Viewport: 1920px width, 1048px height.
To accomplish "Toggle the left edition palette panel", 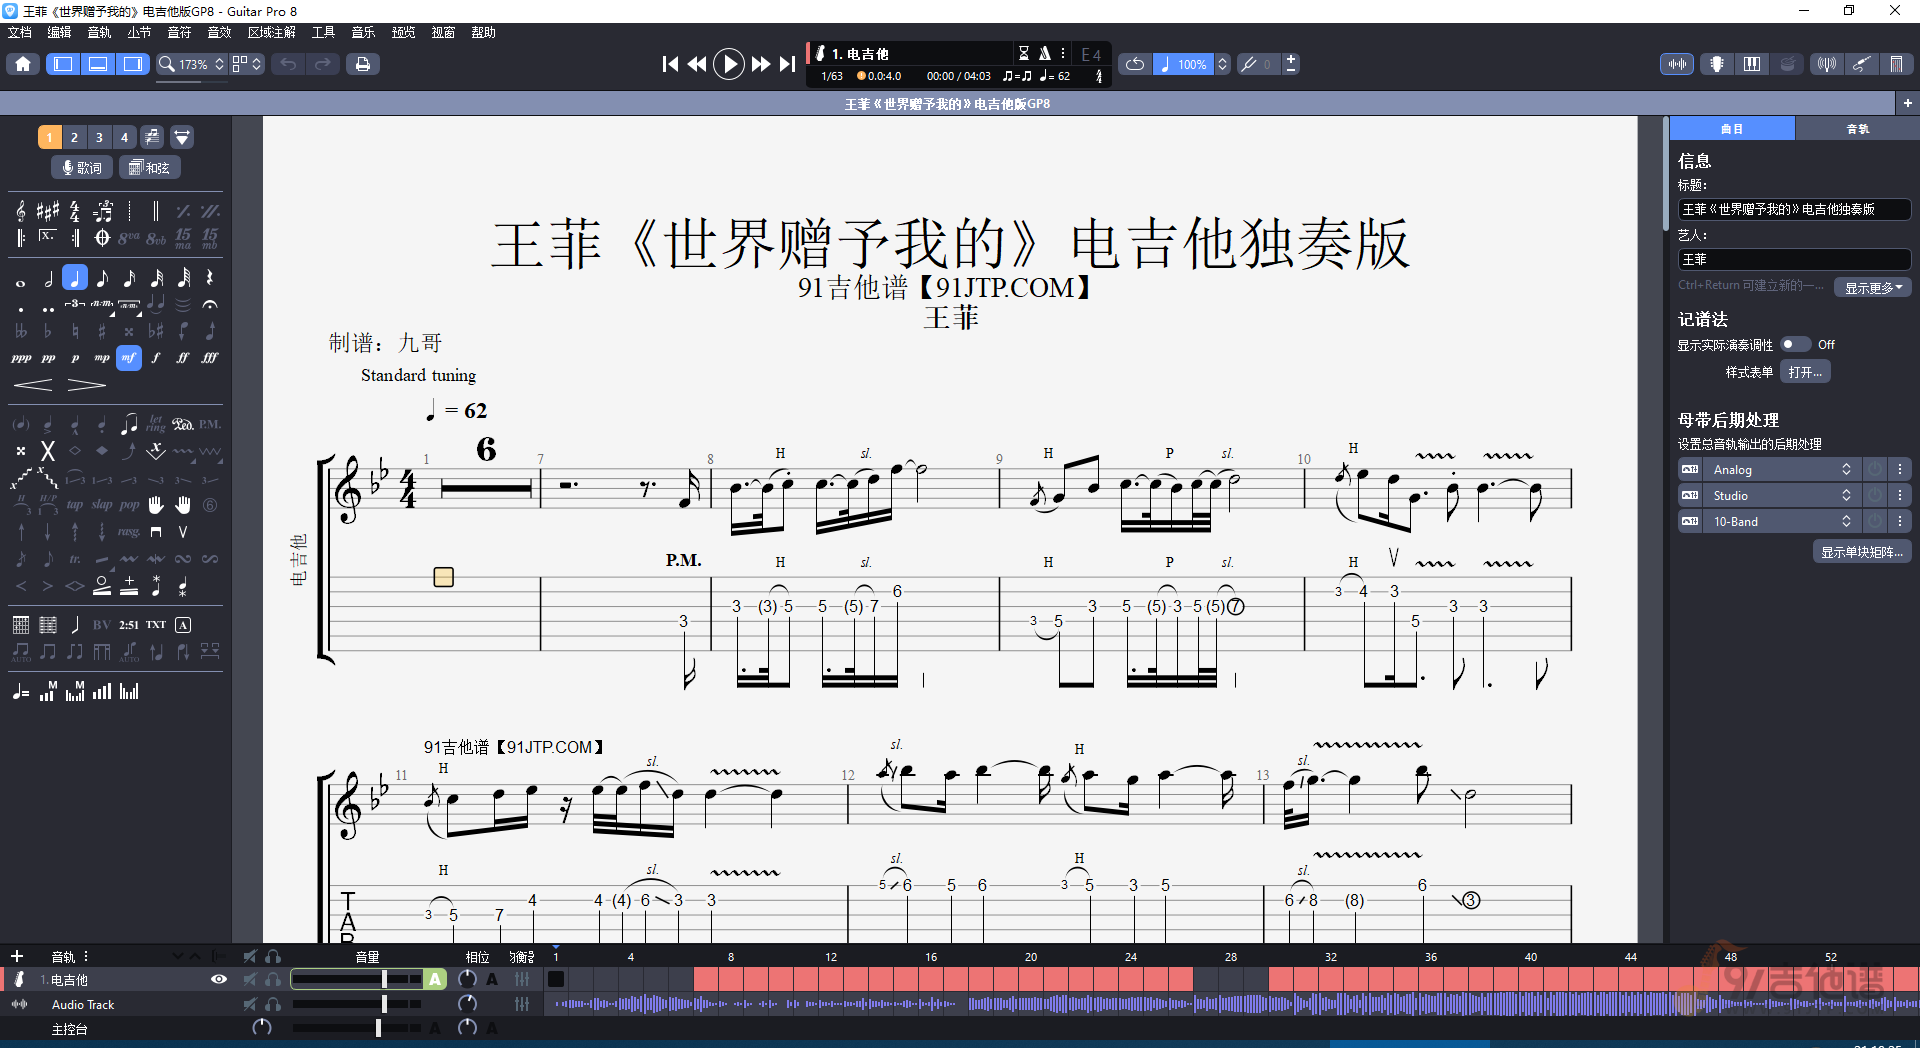I will 63,64.
